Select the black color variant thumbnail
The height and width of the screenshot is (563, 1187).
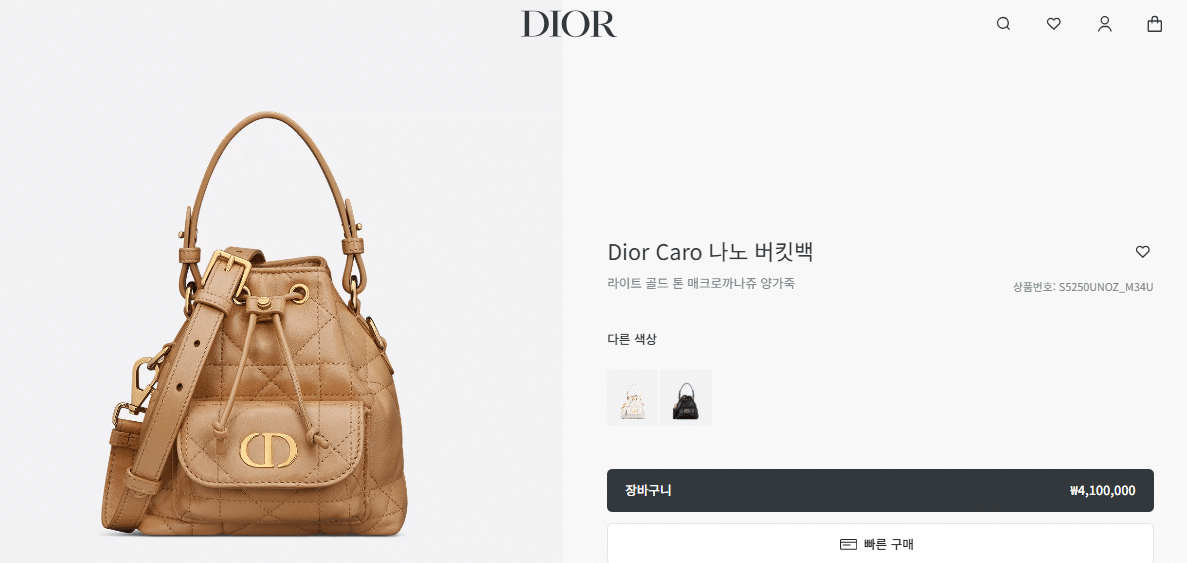click(686, 397)
